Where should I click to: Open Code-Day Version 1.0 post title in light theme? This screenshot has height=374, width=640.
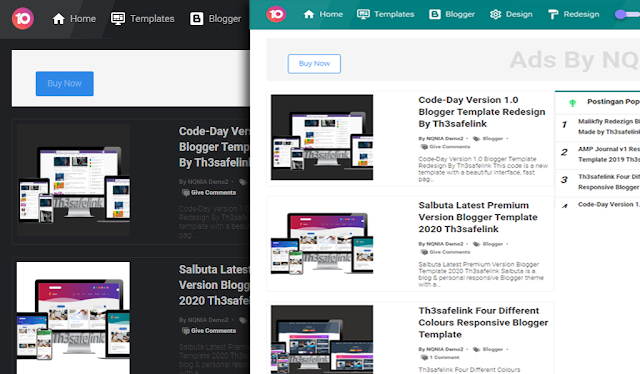pos(482,112)
